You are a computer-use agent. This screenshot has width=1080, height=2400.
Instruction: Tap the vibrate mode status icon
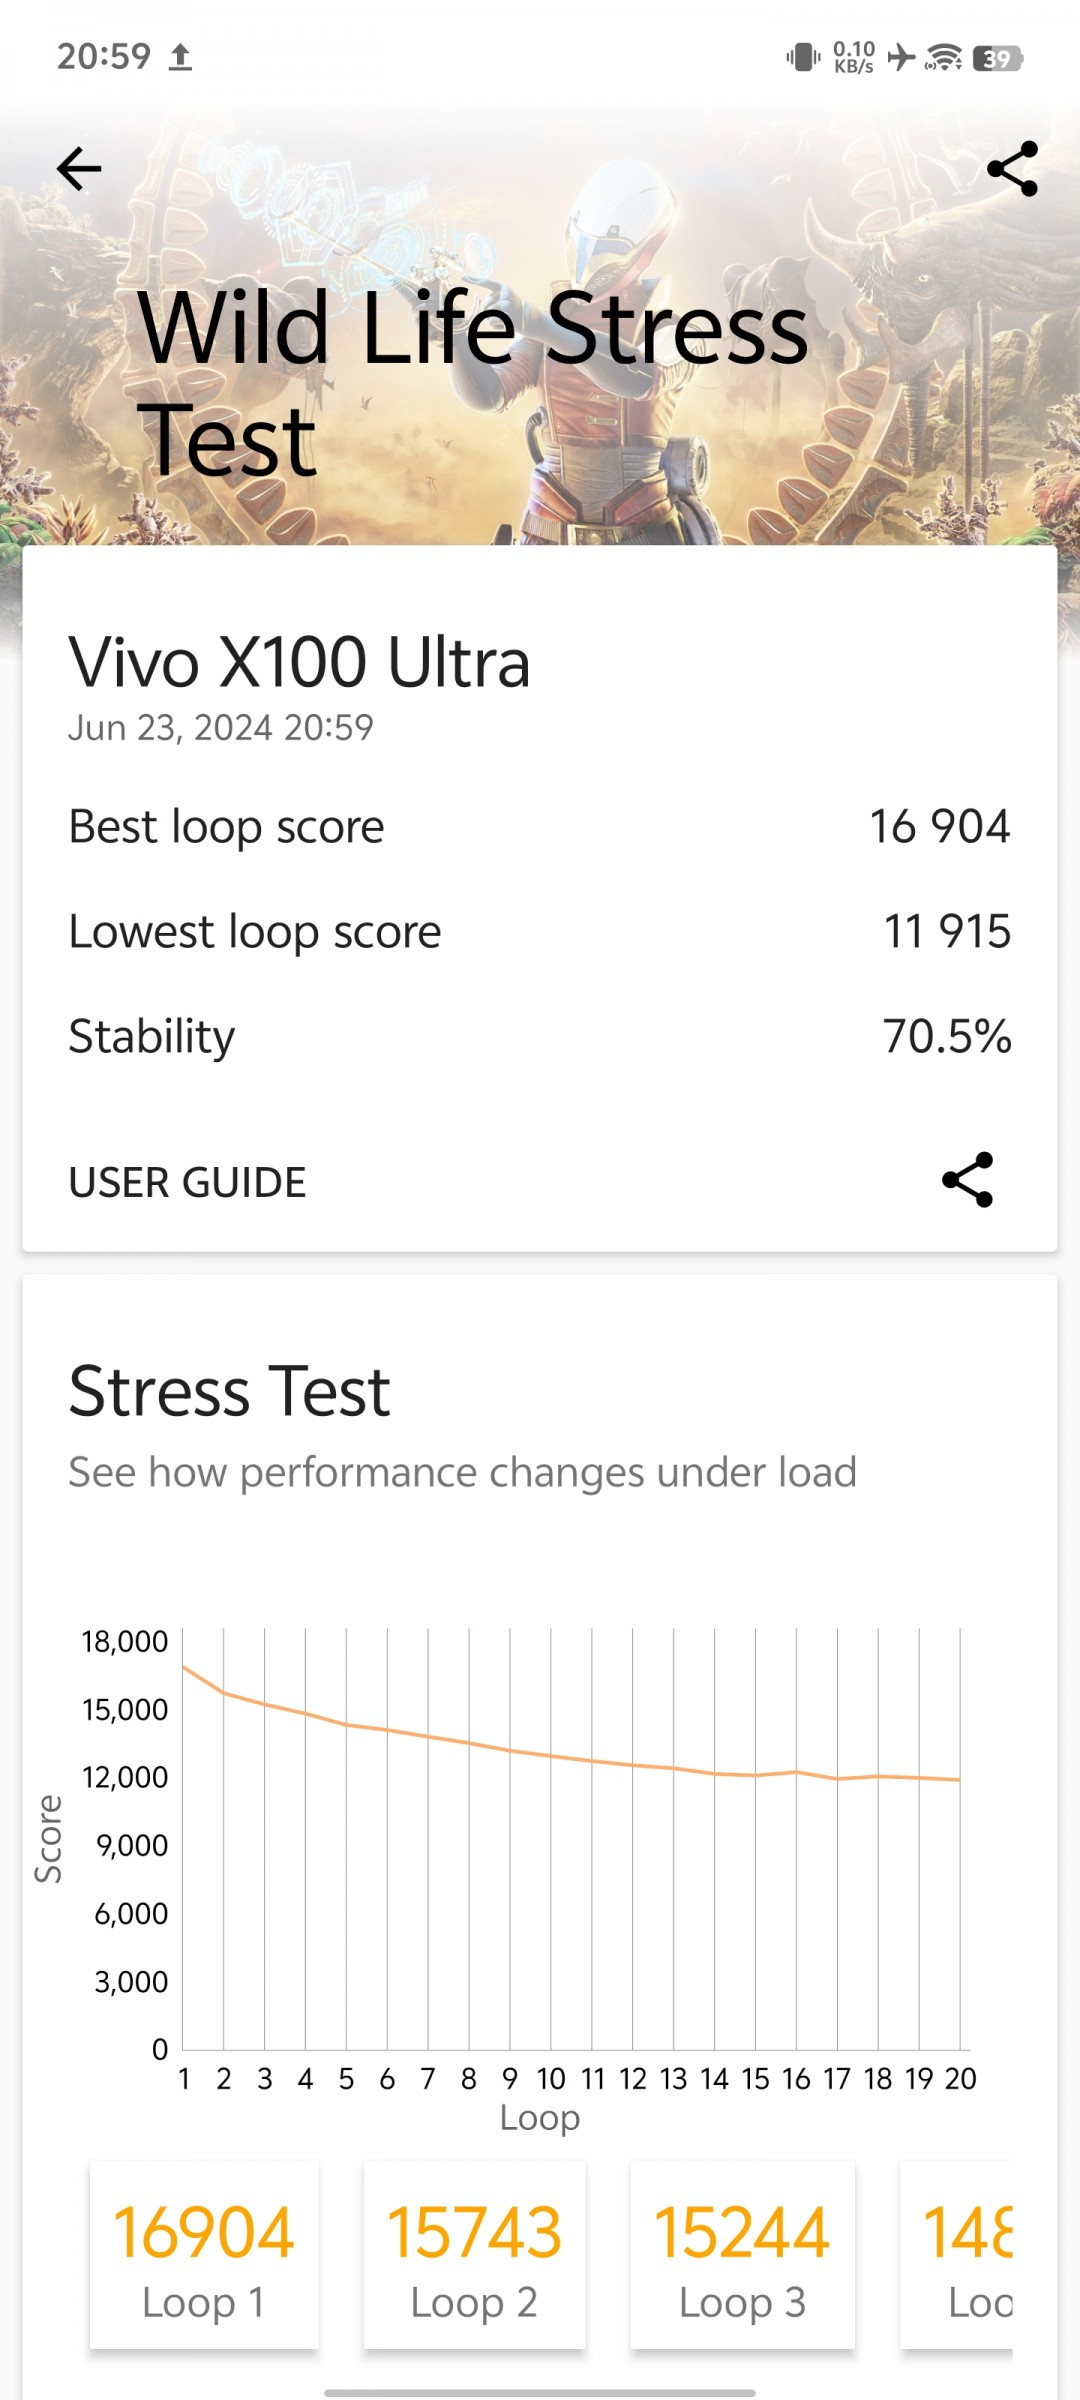(x=803, y=57)
